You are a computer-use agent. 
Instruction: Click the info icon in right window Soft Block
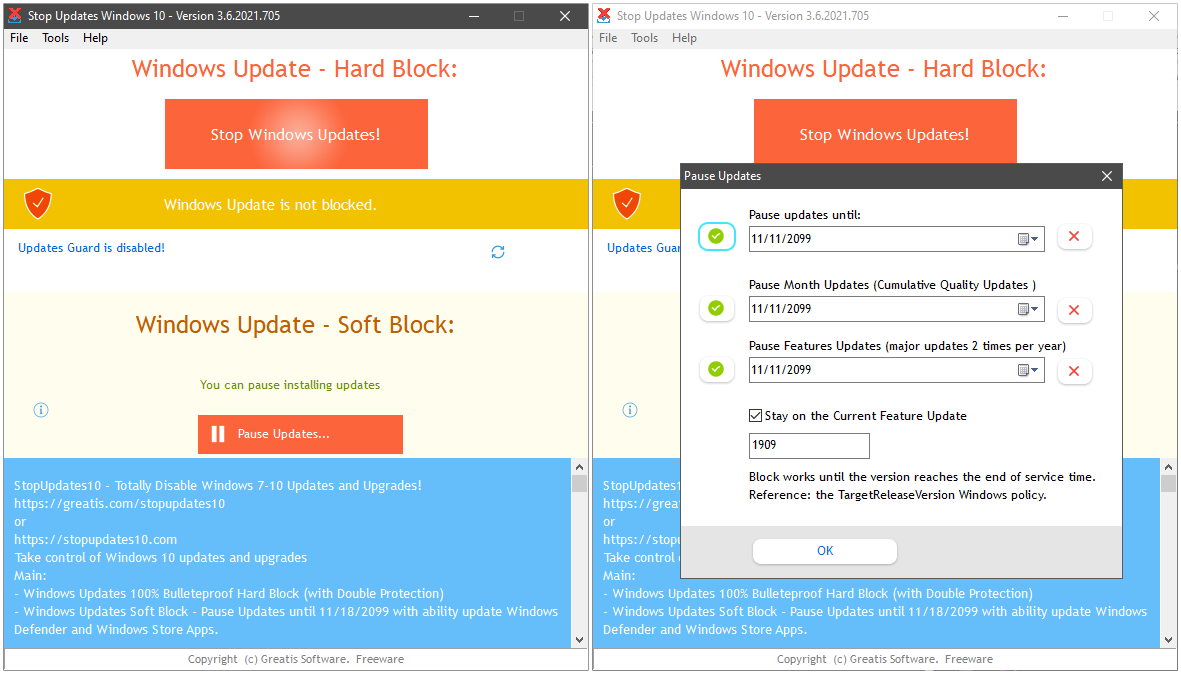point(630,410)
